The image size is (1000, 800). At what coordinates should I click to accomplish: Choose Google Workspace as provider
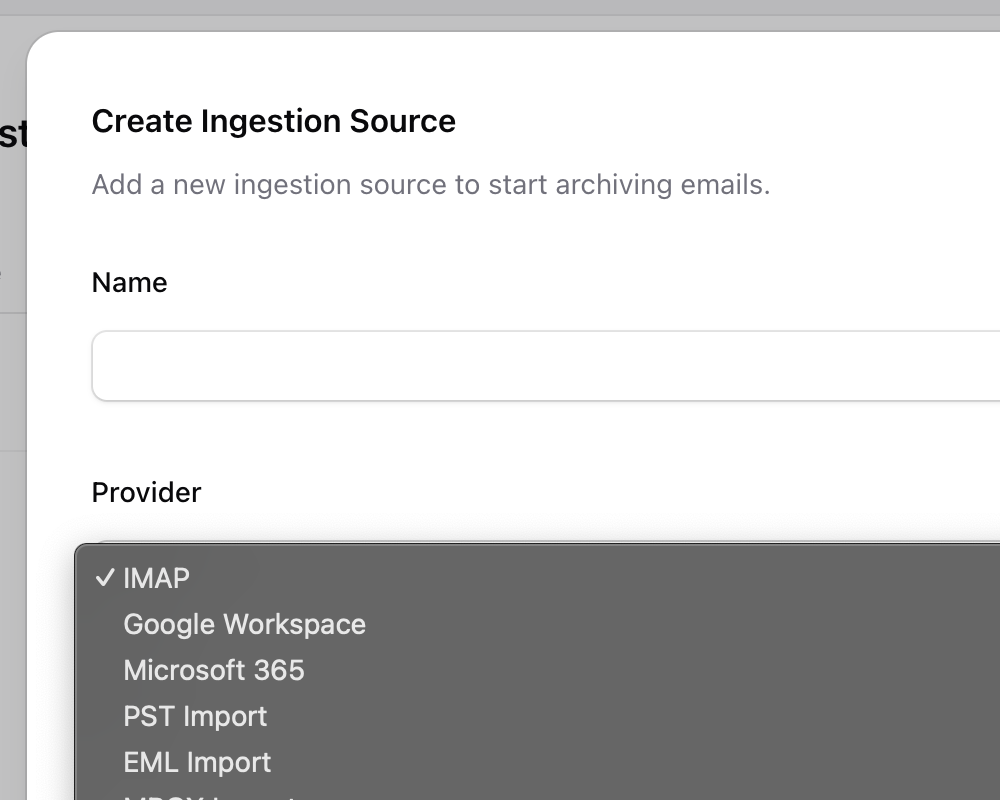(x=244, y=624)
